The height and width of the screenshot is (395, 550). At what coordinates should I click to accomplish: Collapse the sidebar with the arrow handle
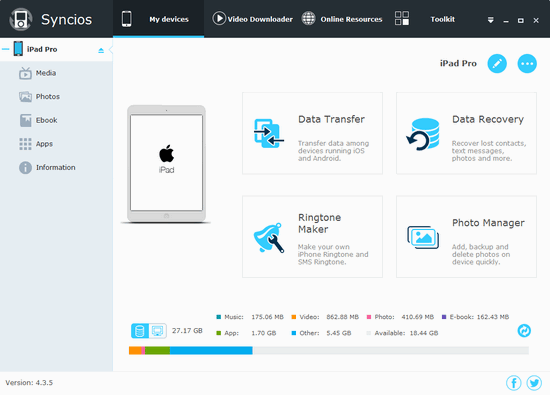(x=111, y=50)
